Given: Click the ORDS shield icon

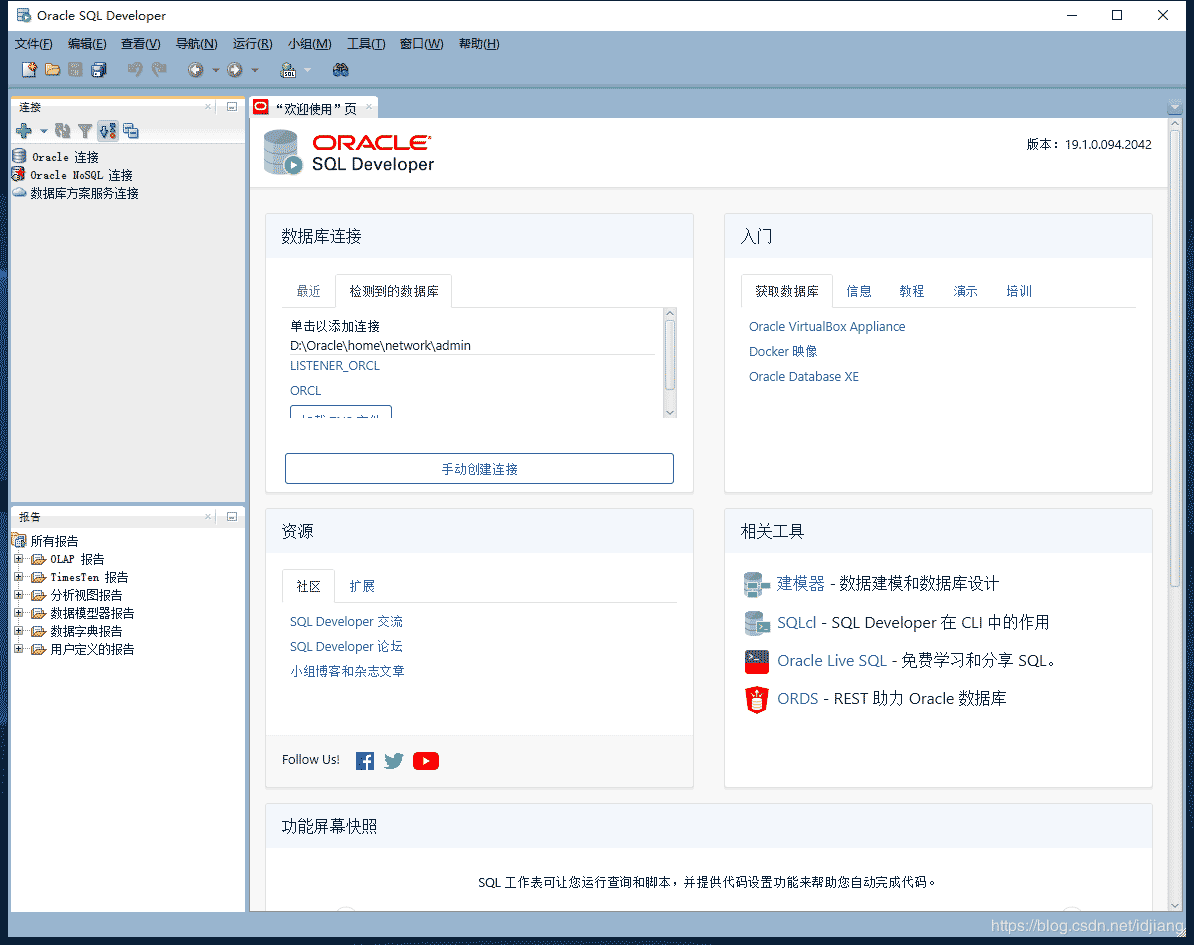Looking at the screenshot, I should tap(756, 699).
